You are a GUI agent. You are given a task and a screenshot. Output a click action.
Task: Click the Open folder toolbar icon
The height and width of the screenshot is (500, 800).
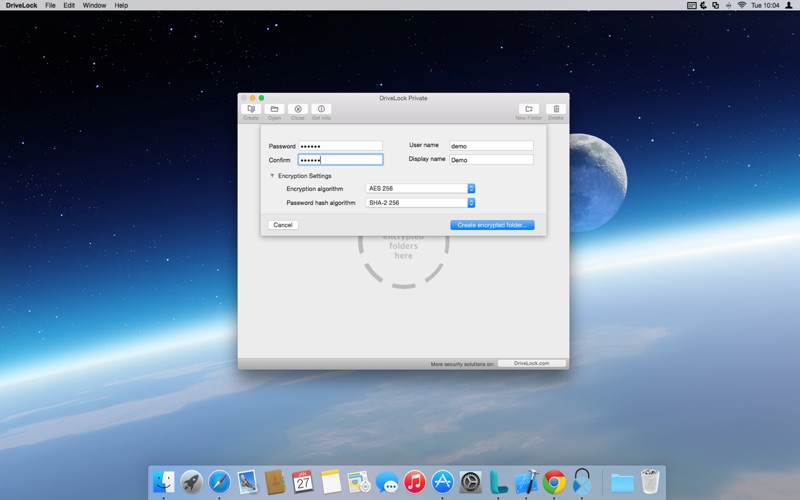tap(274, 109)
